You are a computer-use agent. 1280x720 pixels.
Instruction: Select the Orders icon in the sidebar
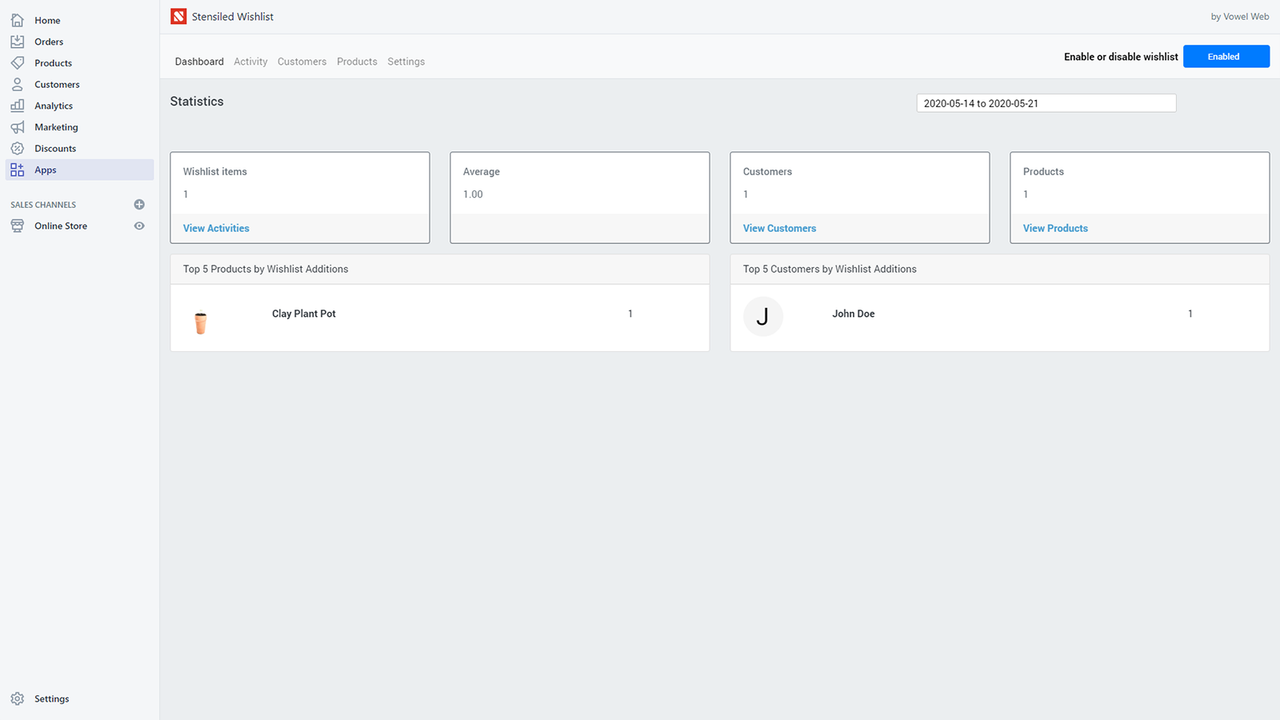click(x=18, y=41)
